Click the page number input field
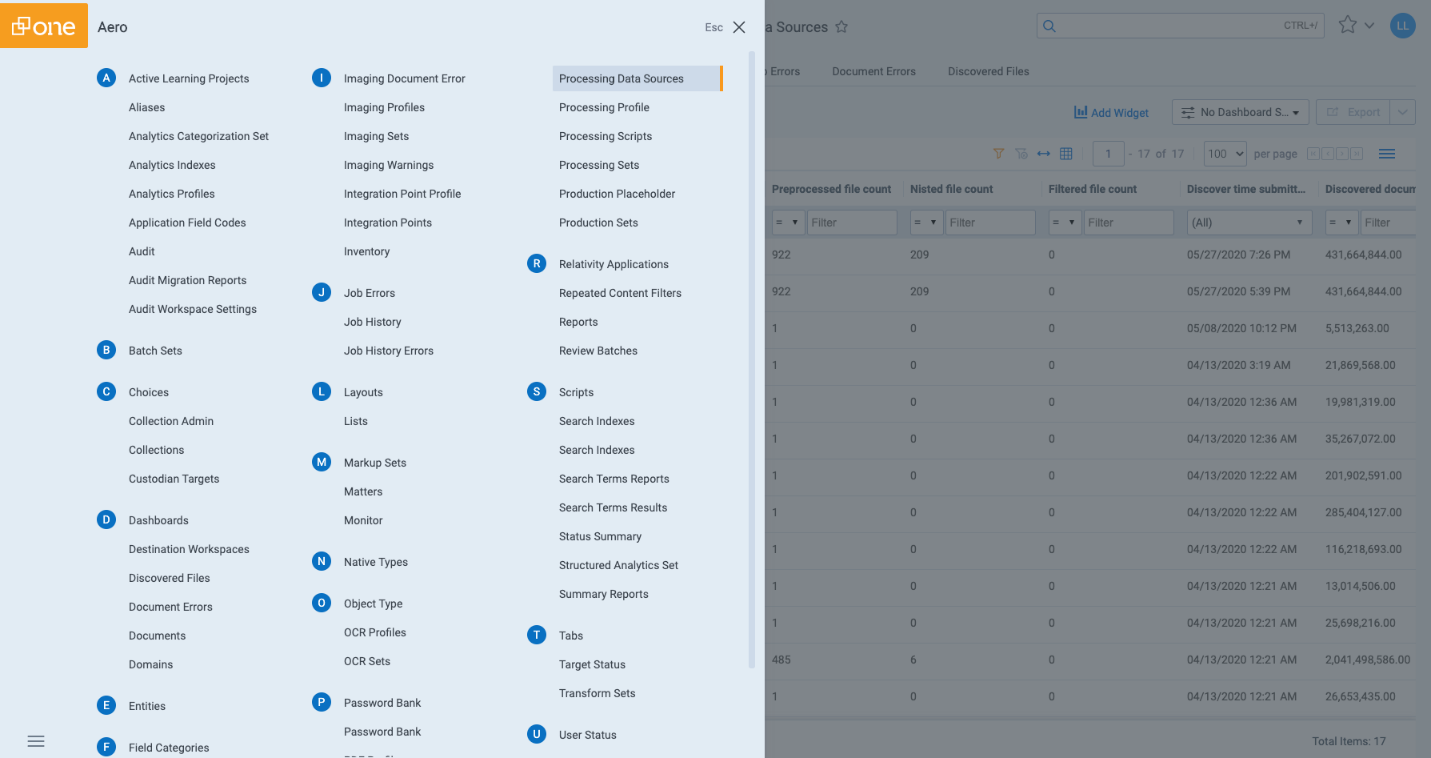This screenshot has width=1431, height=758. pyautogui.click(x=1107, y=153)
